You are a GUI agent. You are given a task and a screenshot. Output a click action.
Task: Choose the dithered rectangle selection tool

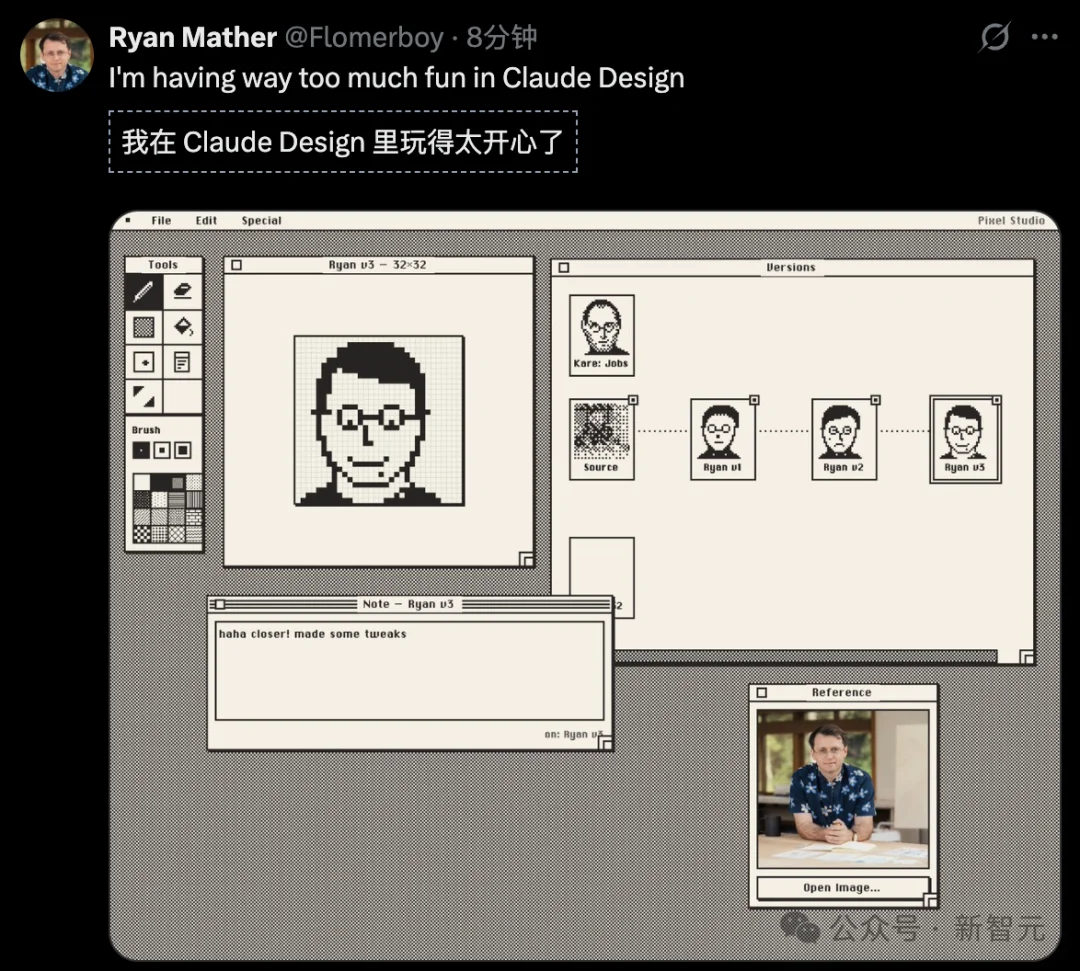coord(144,326)
